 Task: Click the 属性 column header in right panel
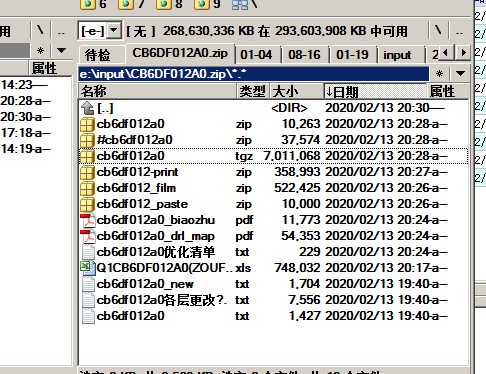(x=447, y=91)
